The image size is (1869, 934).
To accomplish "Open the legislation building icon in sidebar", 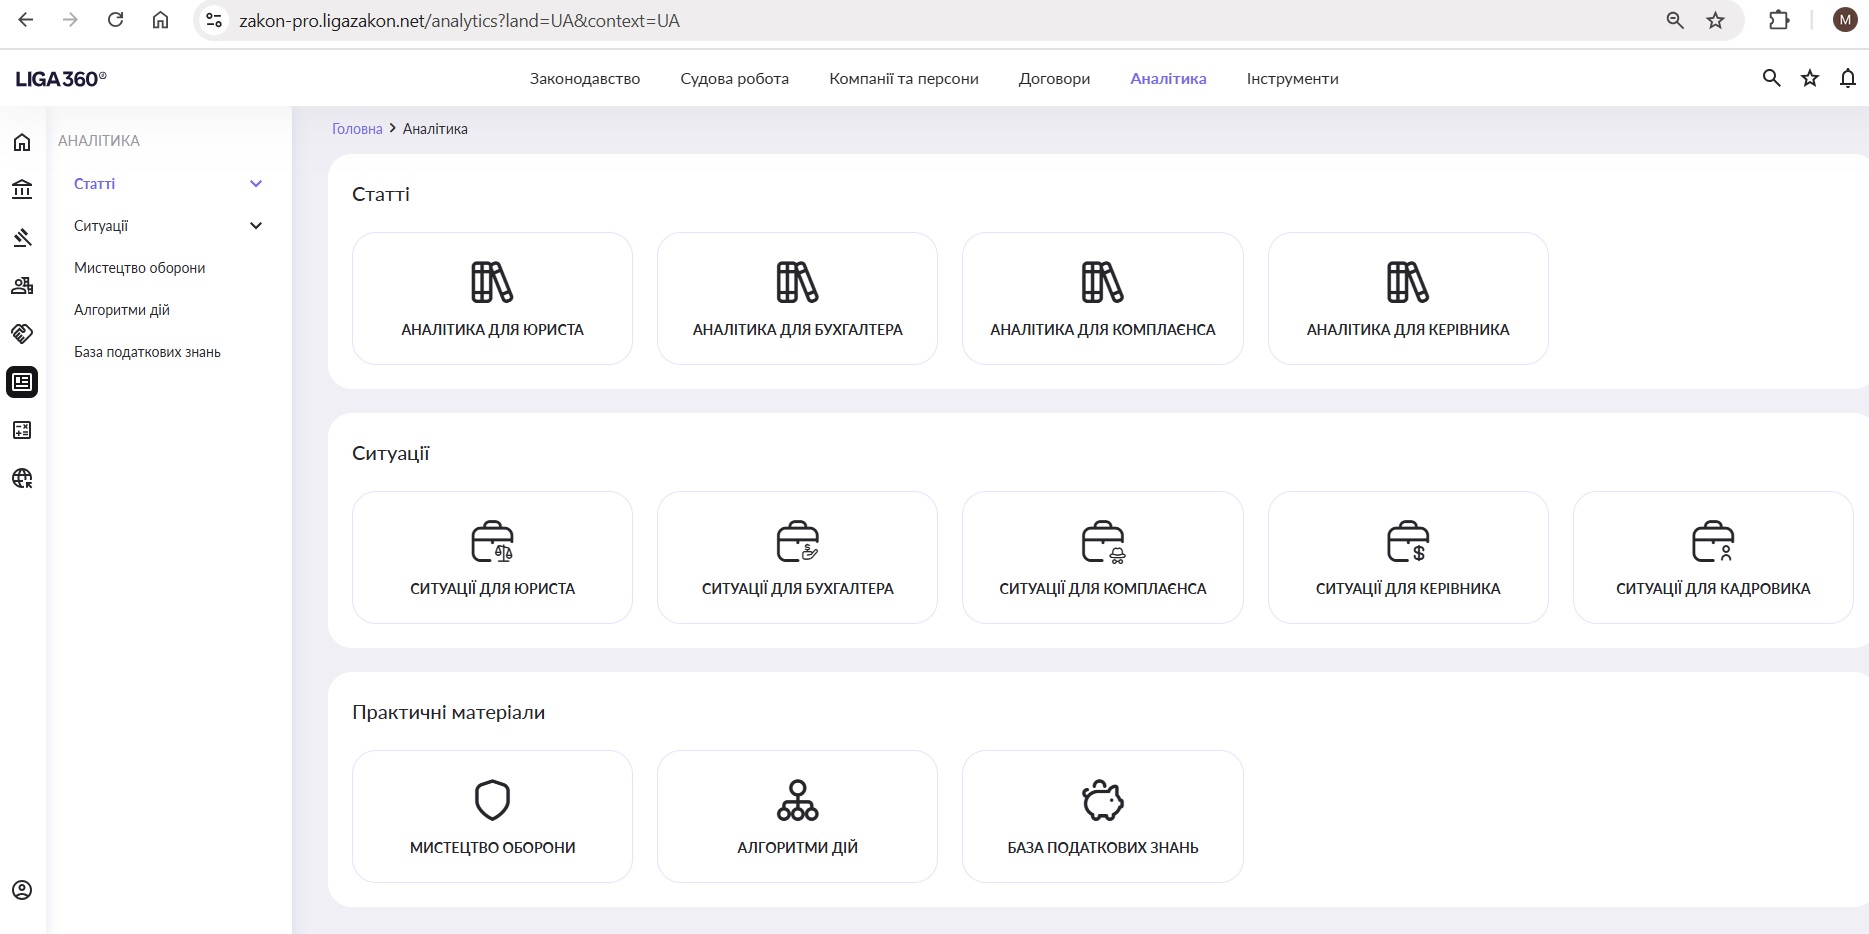I will click(22, 189).
